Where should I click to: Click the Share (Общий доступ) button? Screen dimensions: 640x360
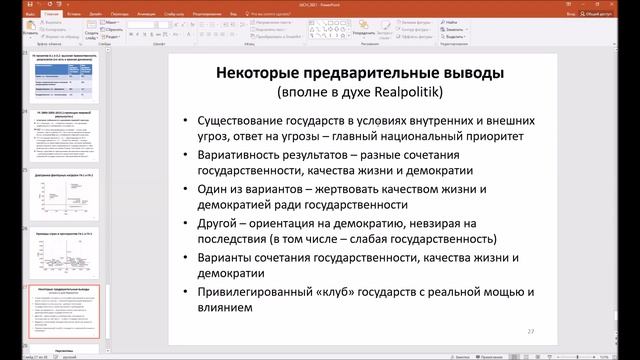596,14
